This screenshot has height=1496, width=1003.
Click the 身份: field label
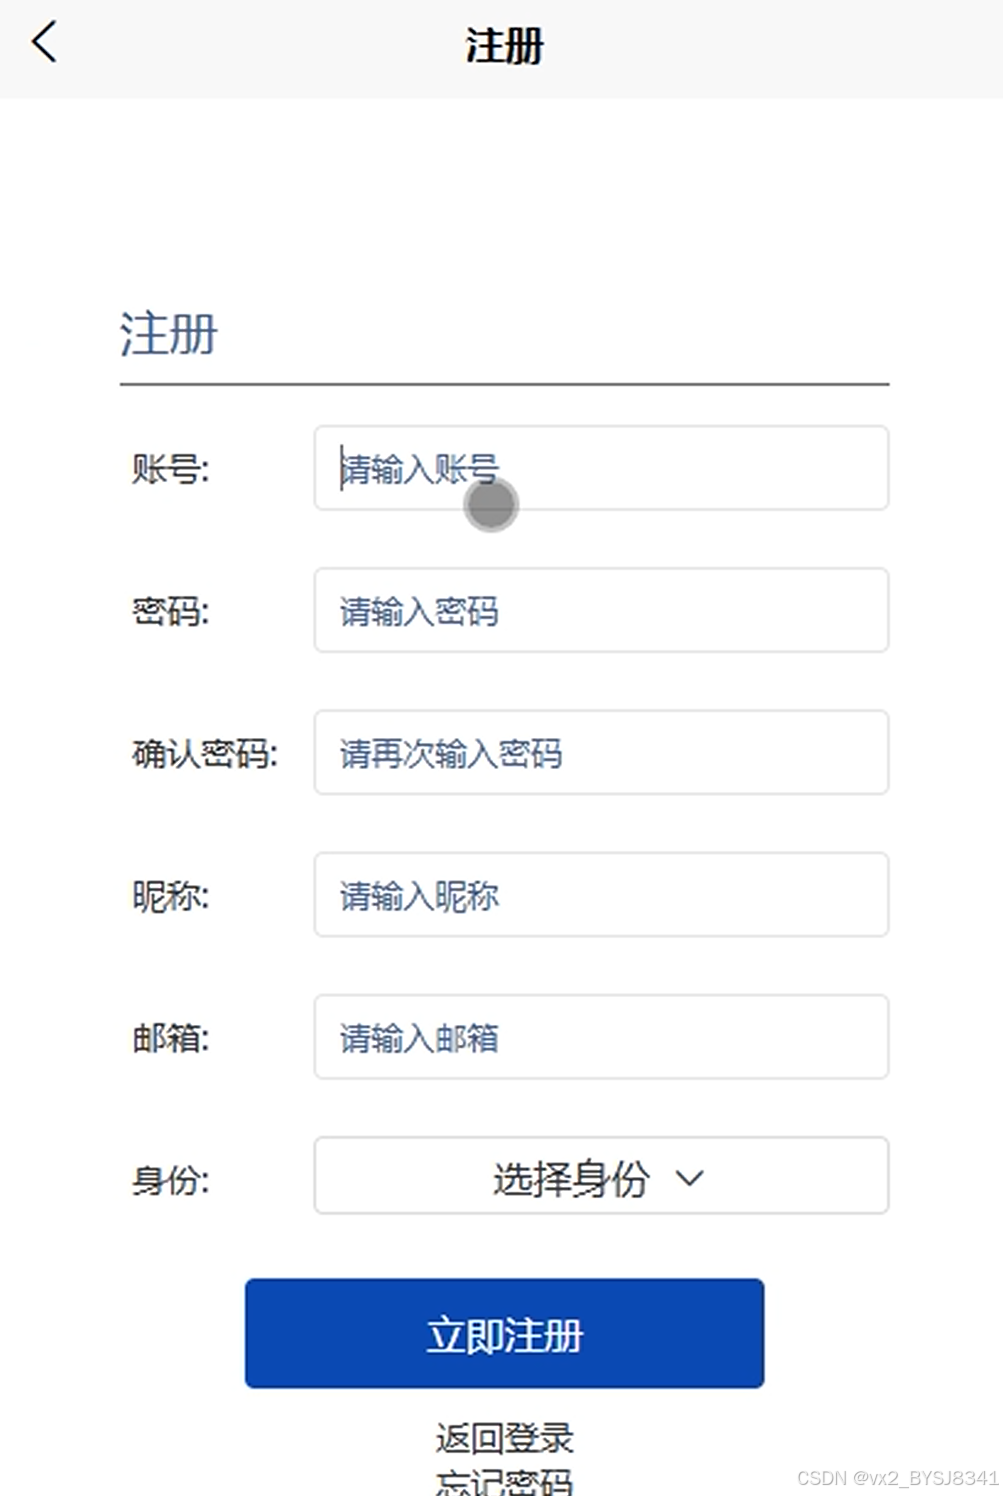(x=170, y=1180)
